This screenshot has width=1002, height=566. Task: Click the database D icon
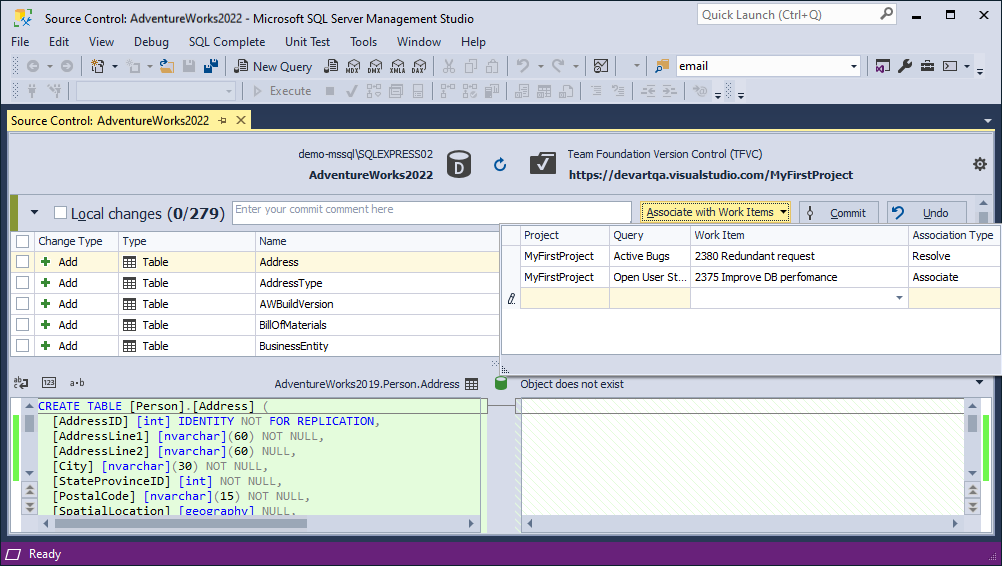click(x=459, y=164)
